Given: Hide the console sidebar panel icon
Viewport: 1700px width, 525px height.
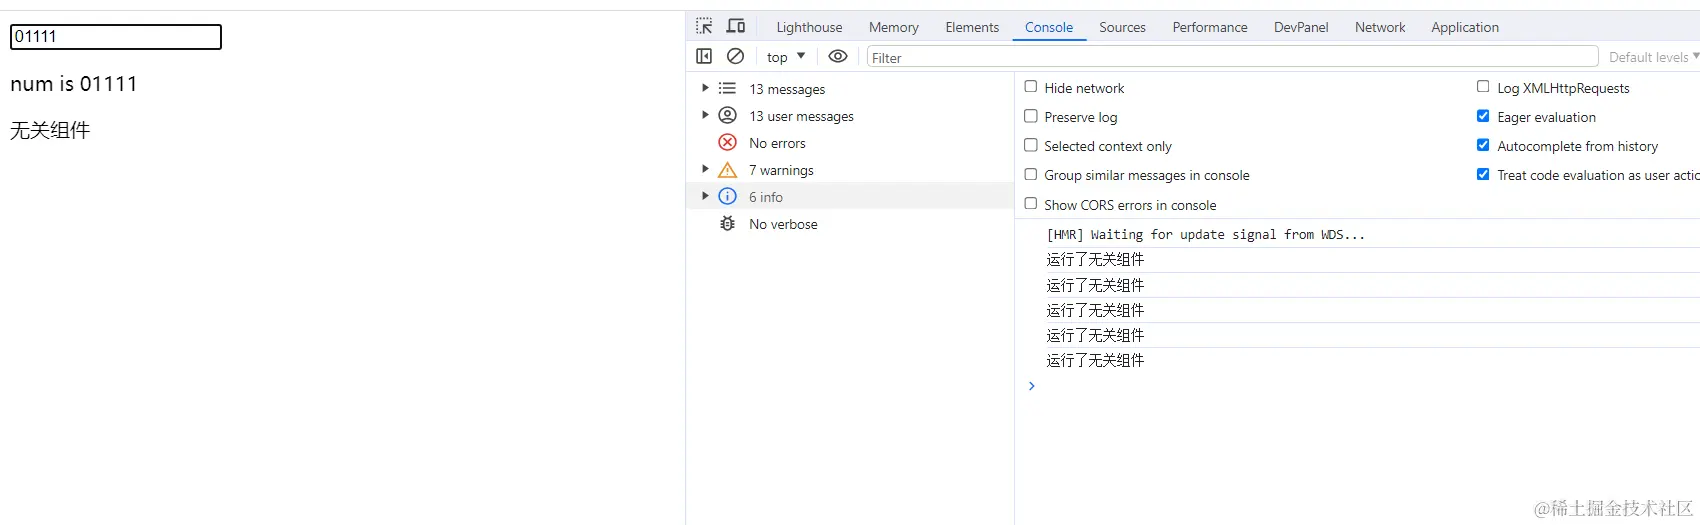Looking at the screenshot, I should coord(704,57).
